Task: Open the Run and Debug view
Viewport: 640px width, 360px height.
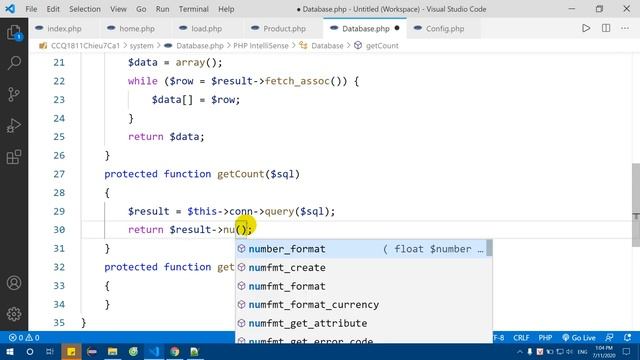Action: coord(14,126)
